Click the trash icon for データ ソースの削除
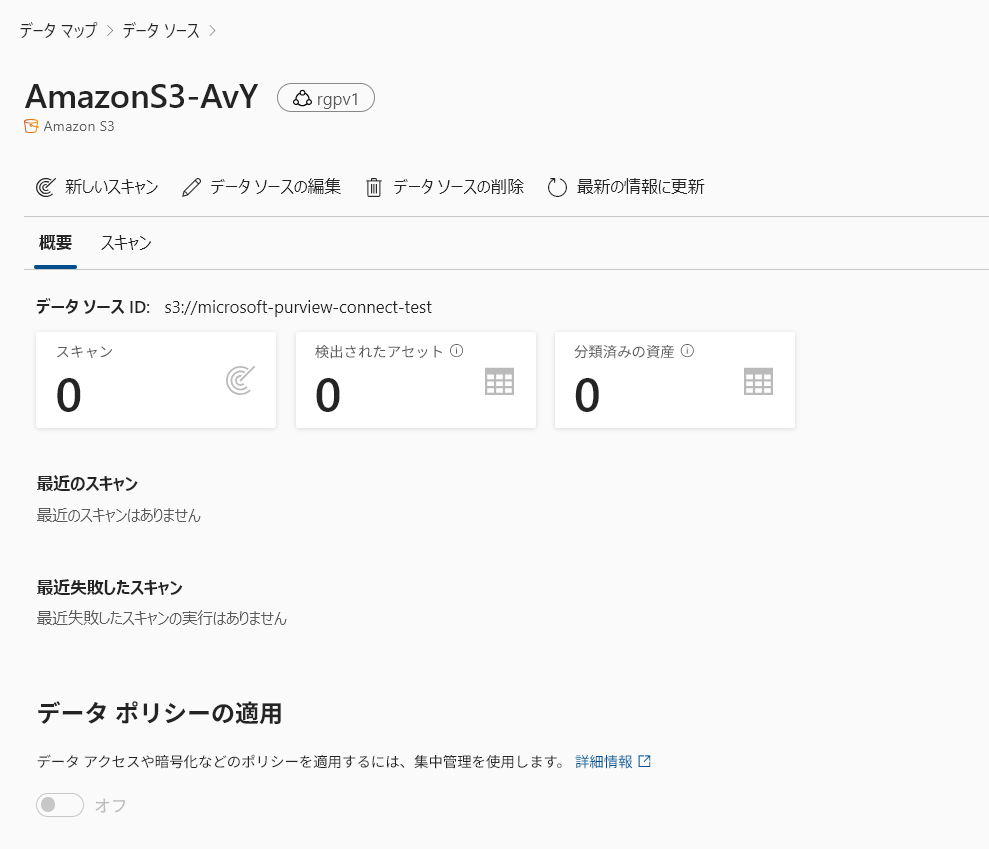The height and width of the screenshot is (849, 989). pyautogui.click(x=374, y=186)
